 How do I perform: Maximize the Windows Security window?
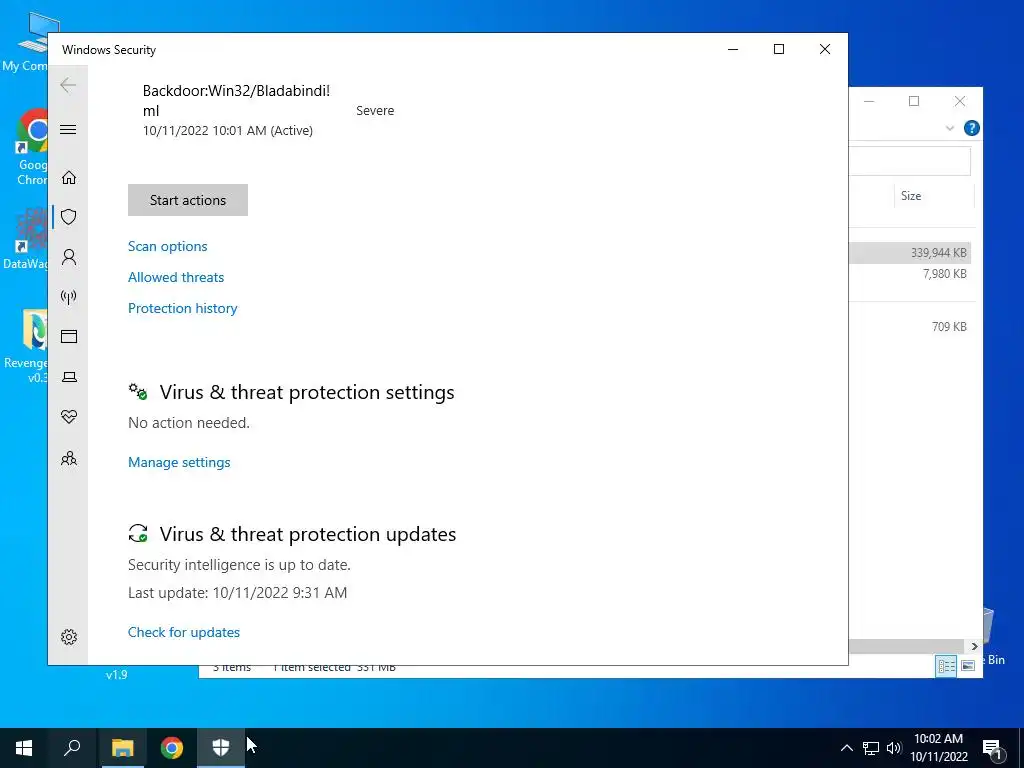tap(778, 50)
